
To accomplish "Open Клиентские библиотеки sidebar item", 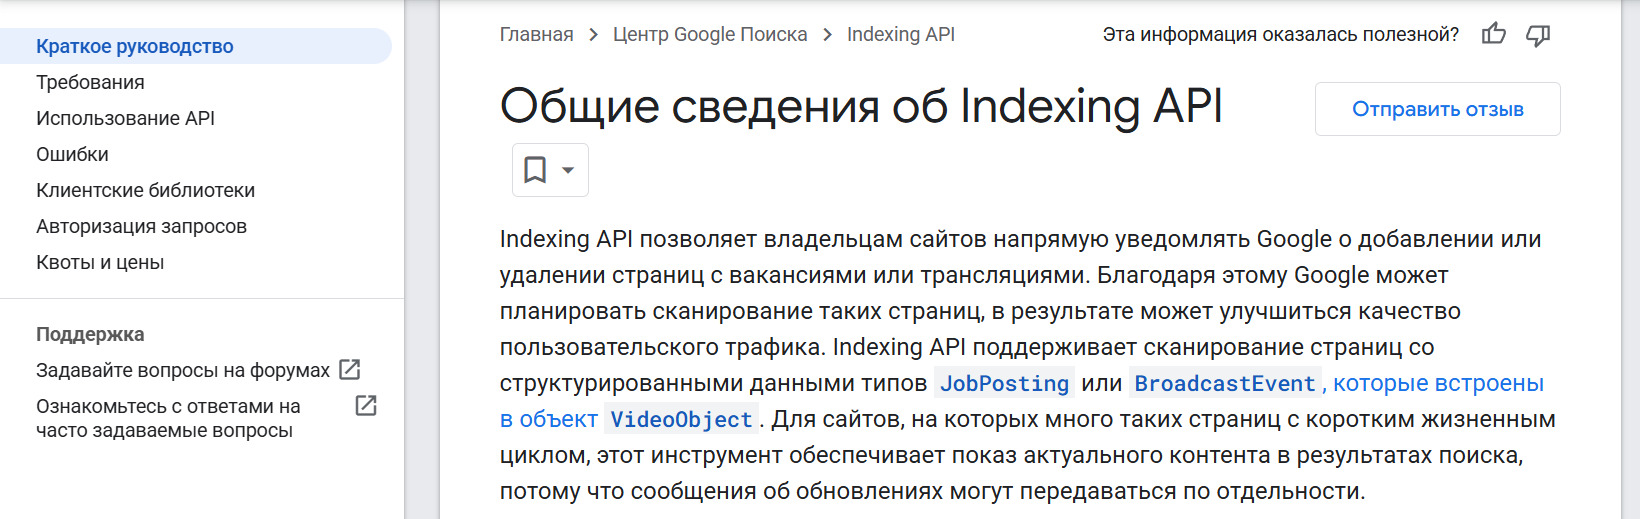I will pos(145,190).
